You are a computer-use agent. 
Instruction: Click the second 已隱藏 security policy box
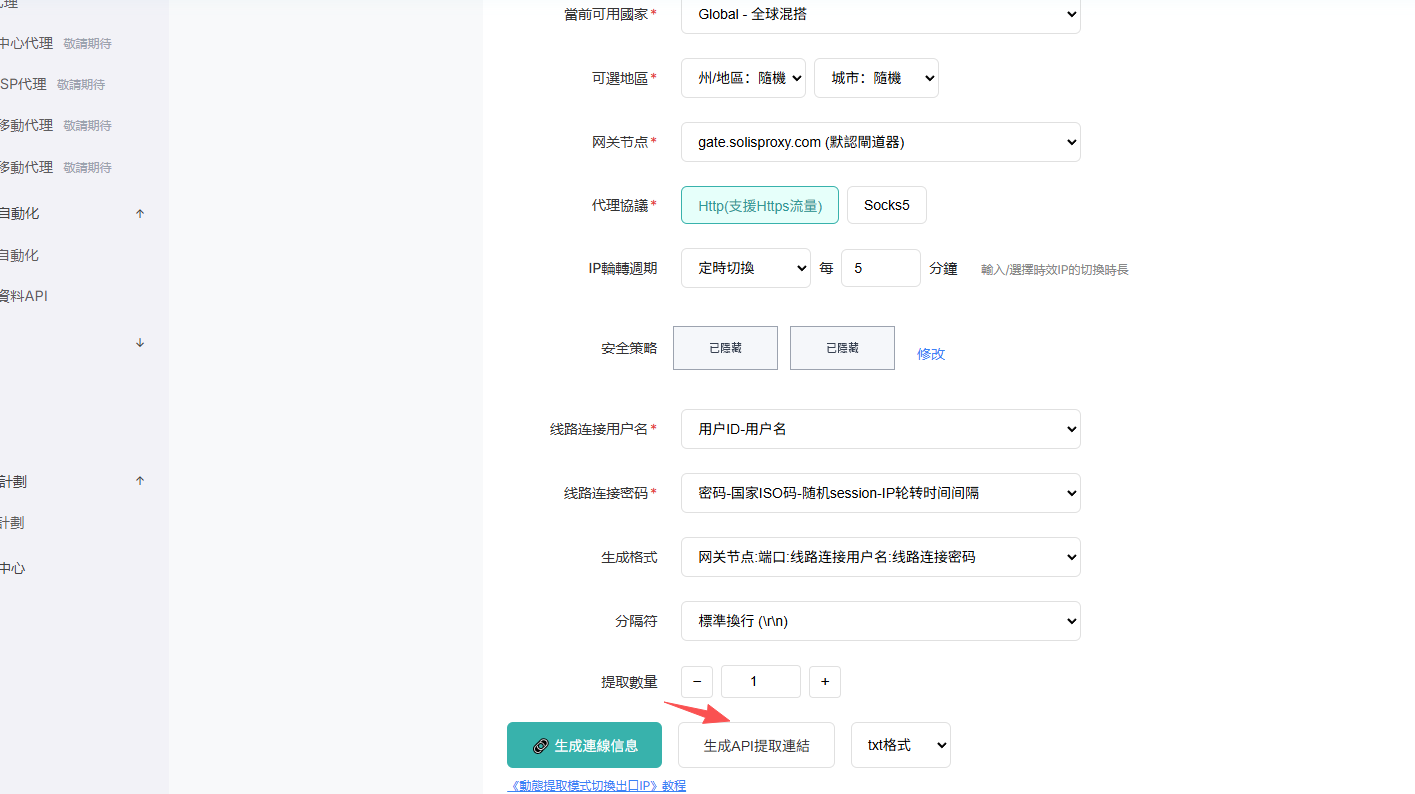pyautogui.click(x=842, y=348)
